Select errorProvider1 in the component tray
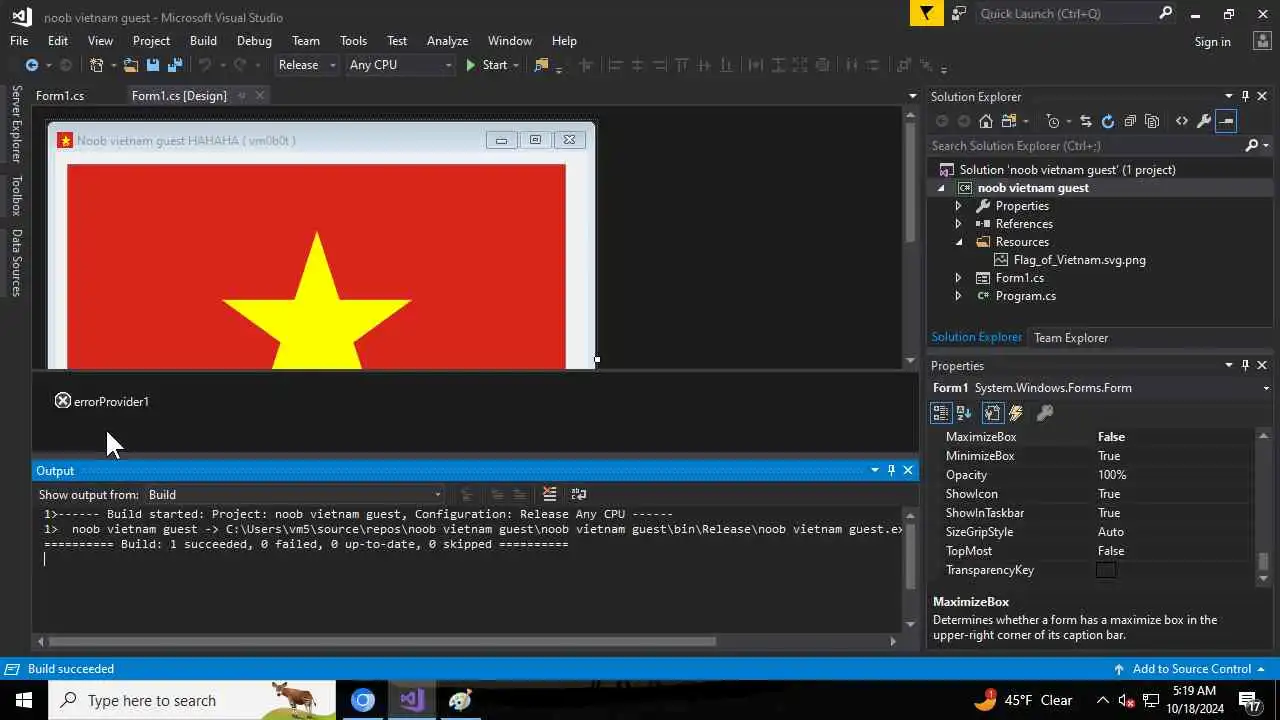The width and height of the screenshot is (1280, 720). click(102, 401)
